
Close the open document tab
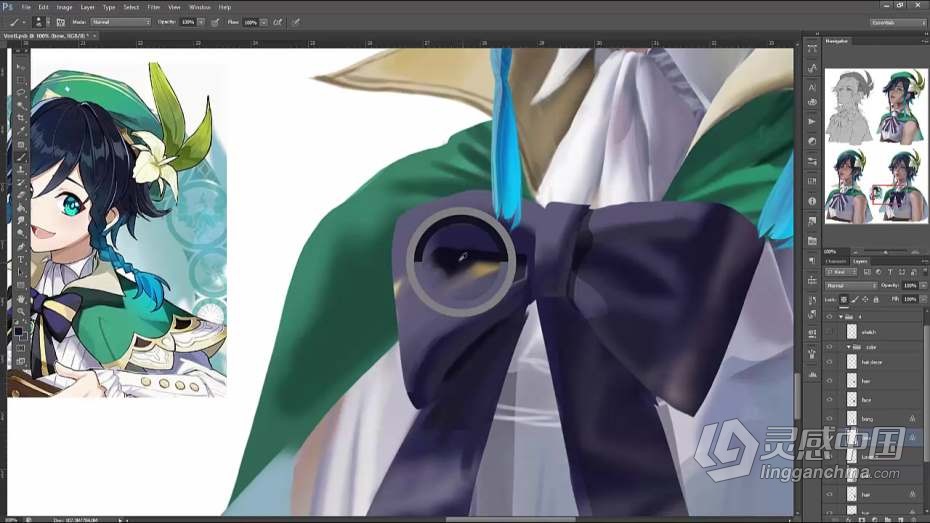click(94, 36)
